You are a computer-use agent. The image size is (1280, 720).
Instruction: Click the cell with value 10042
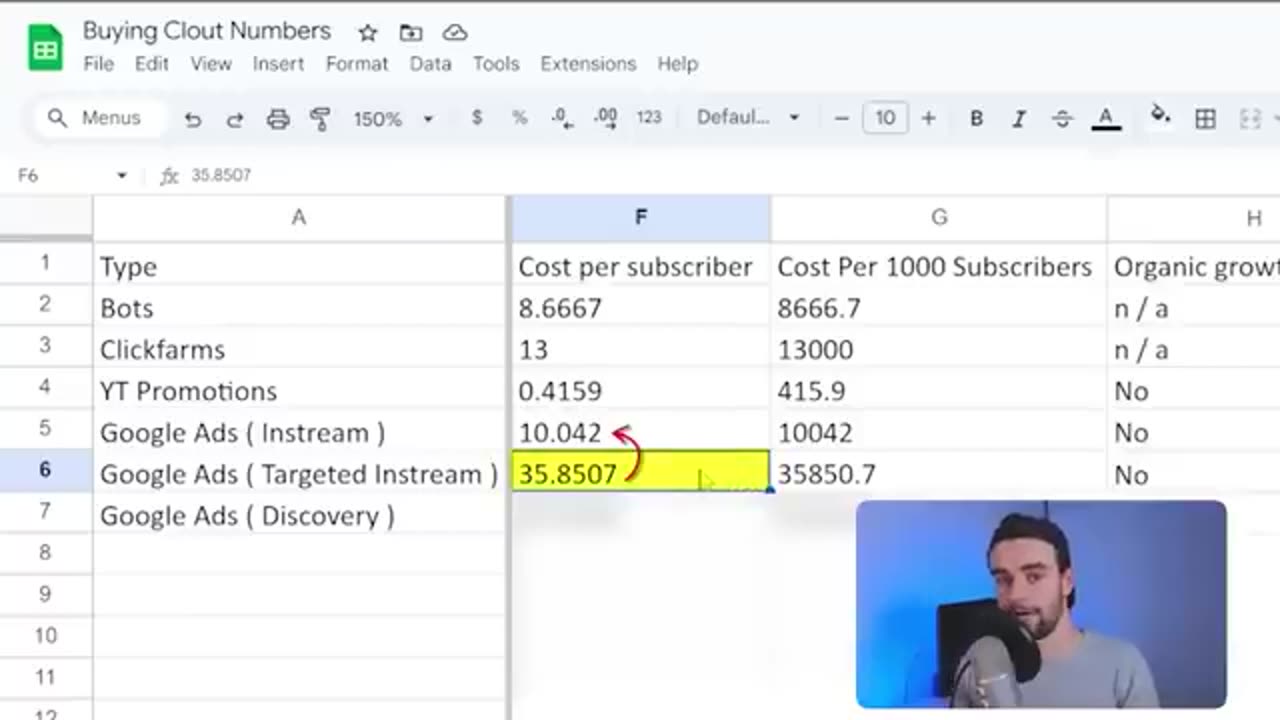point(939,433)
